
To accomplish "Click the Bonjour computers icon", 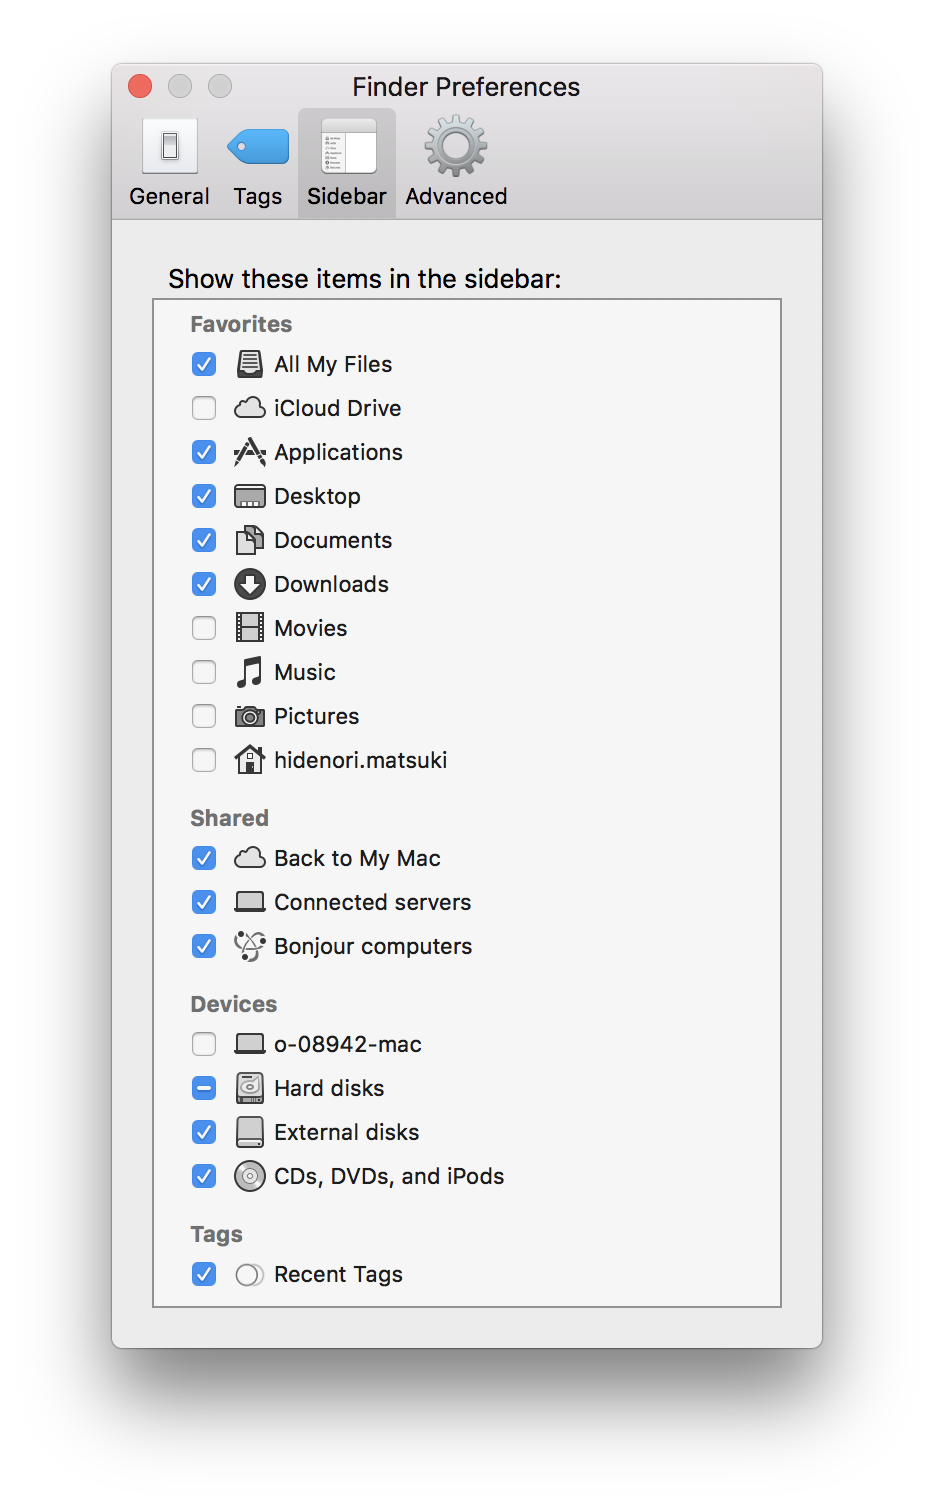I will (249, 946).
